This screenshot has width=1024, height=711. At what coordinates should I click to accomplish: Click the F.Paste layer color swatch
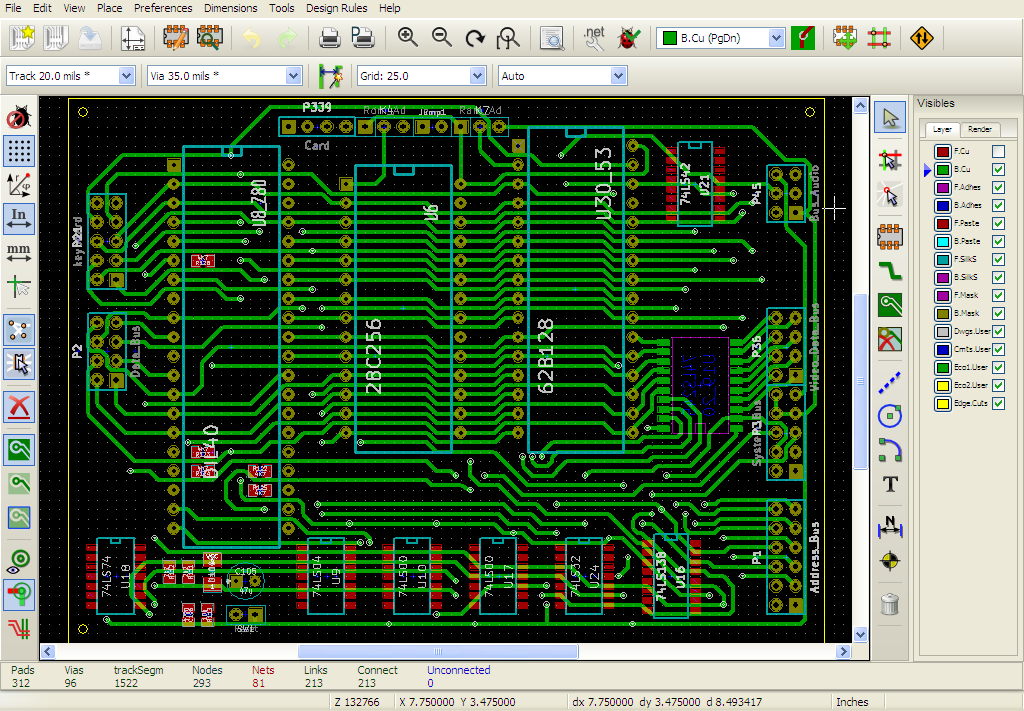pyautogui.click(x=942, y=224)
